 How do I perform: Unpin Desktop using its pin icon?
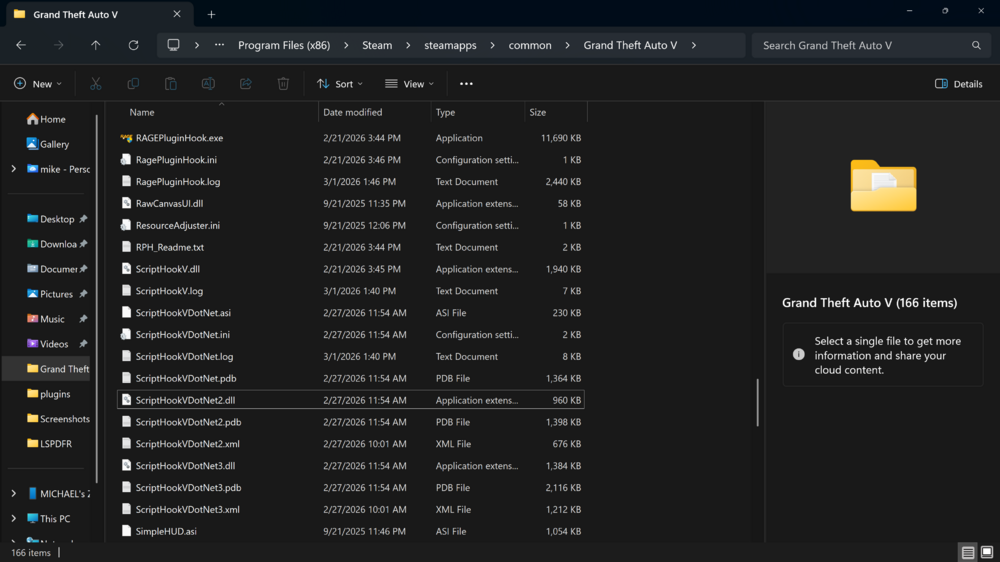pyautogui.click(x=83, y=219)
